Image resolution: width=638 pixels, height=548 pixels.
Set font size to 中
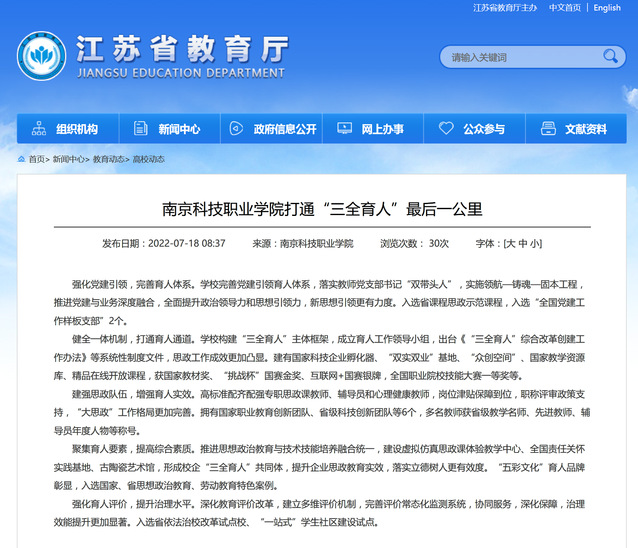(x=523, y=243)
